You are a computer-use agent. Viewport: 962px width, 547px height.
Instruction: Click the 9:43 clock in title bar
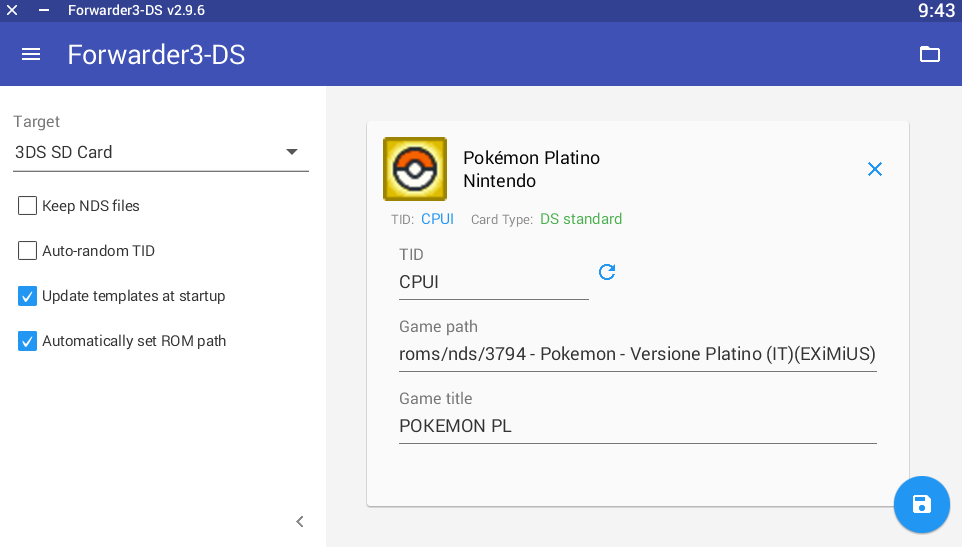tap(936, 10)
